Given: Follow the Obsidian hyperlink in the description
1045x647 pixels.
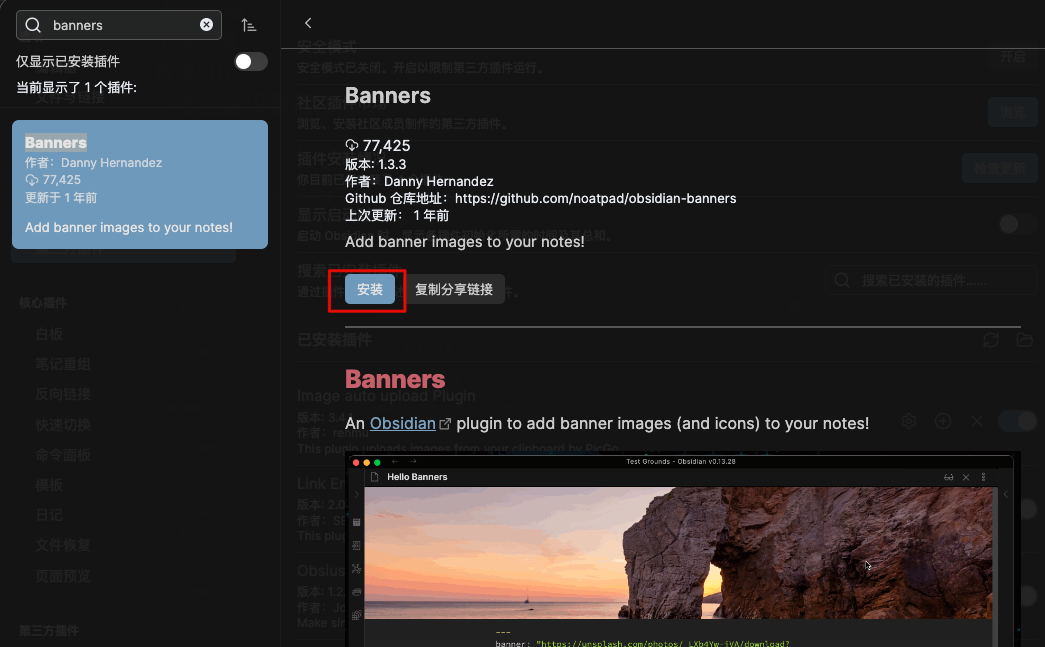Looking at the screenshot, I should 402,424.
